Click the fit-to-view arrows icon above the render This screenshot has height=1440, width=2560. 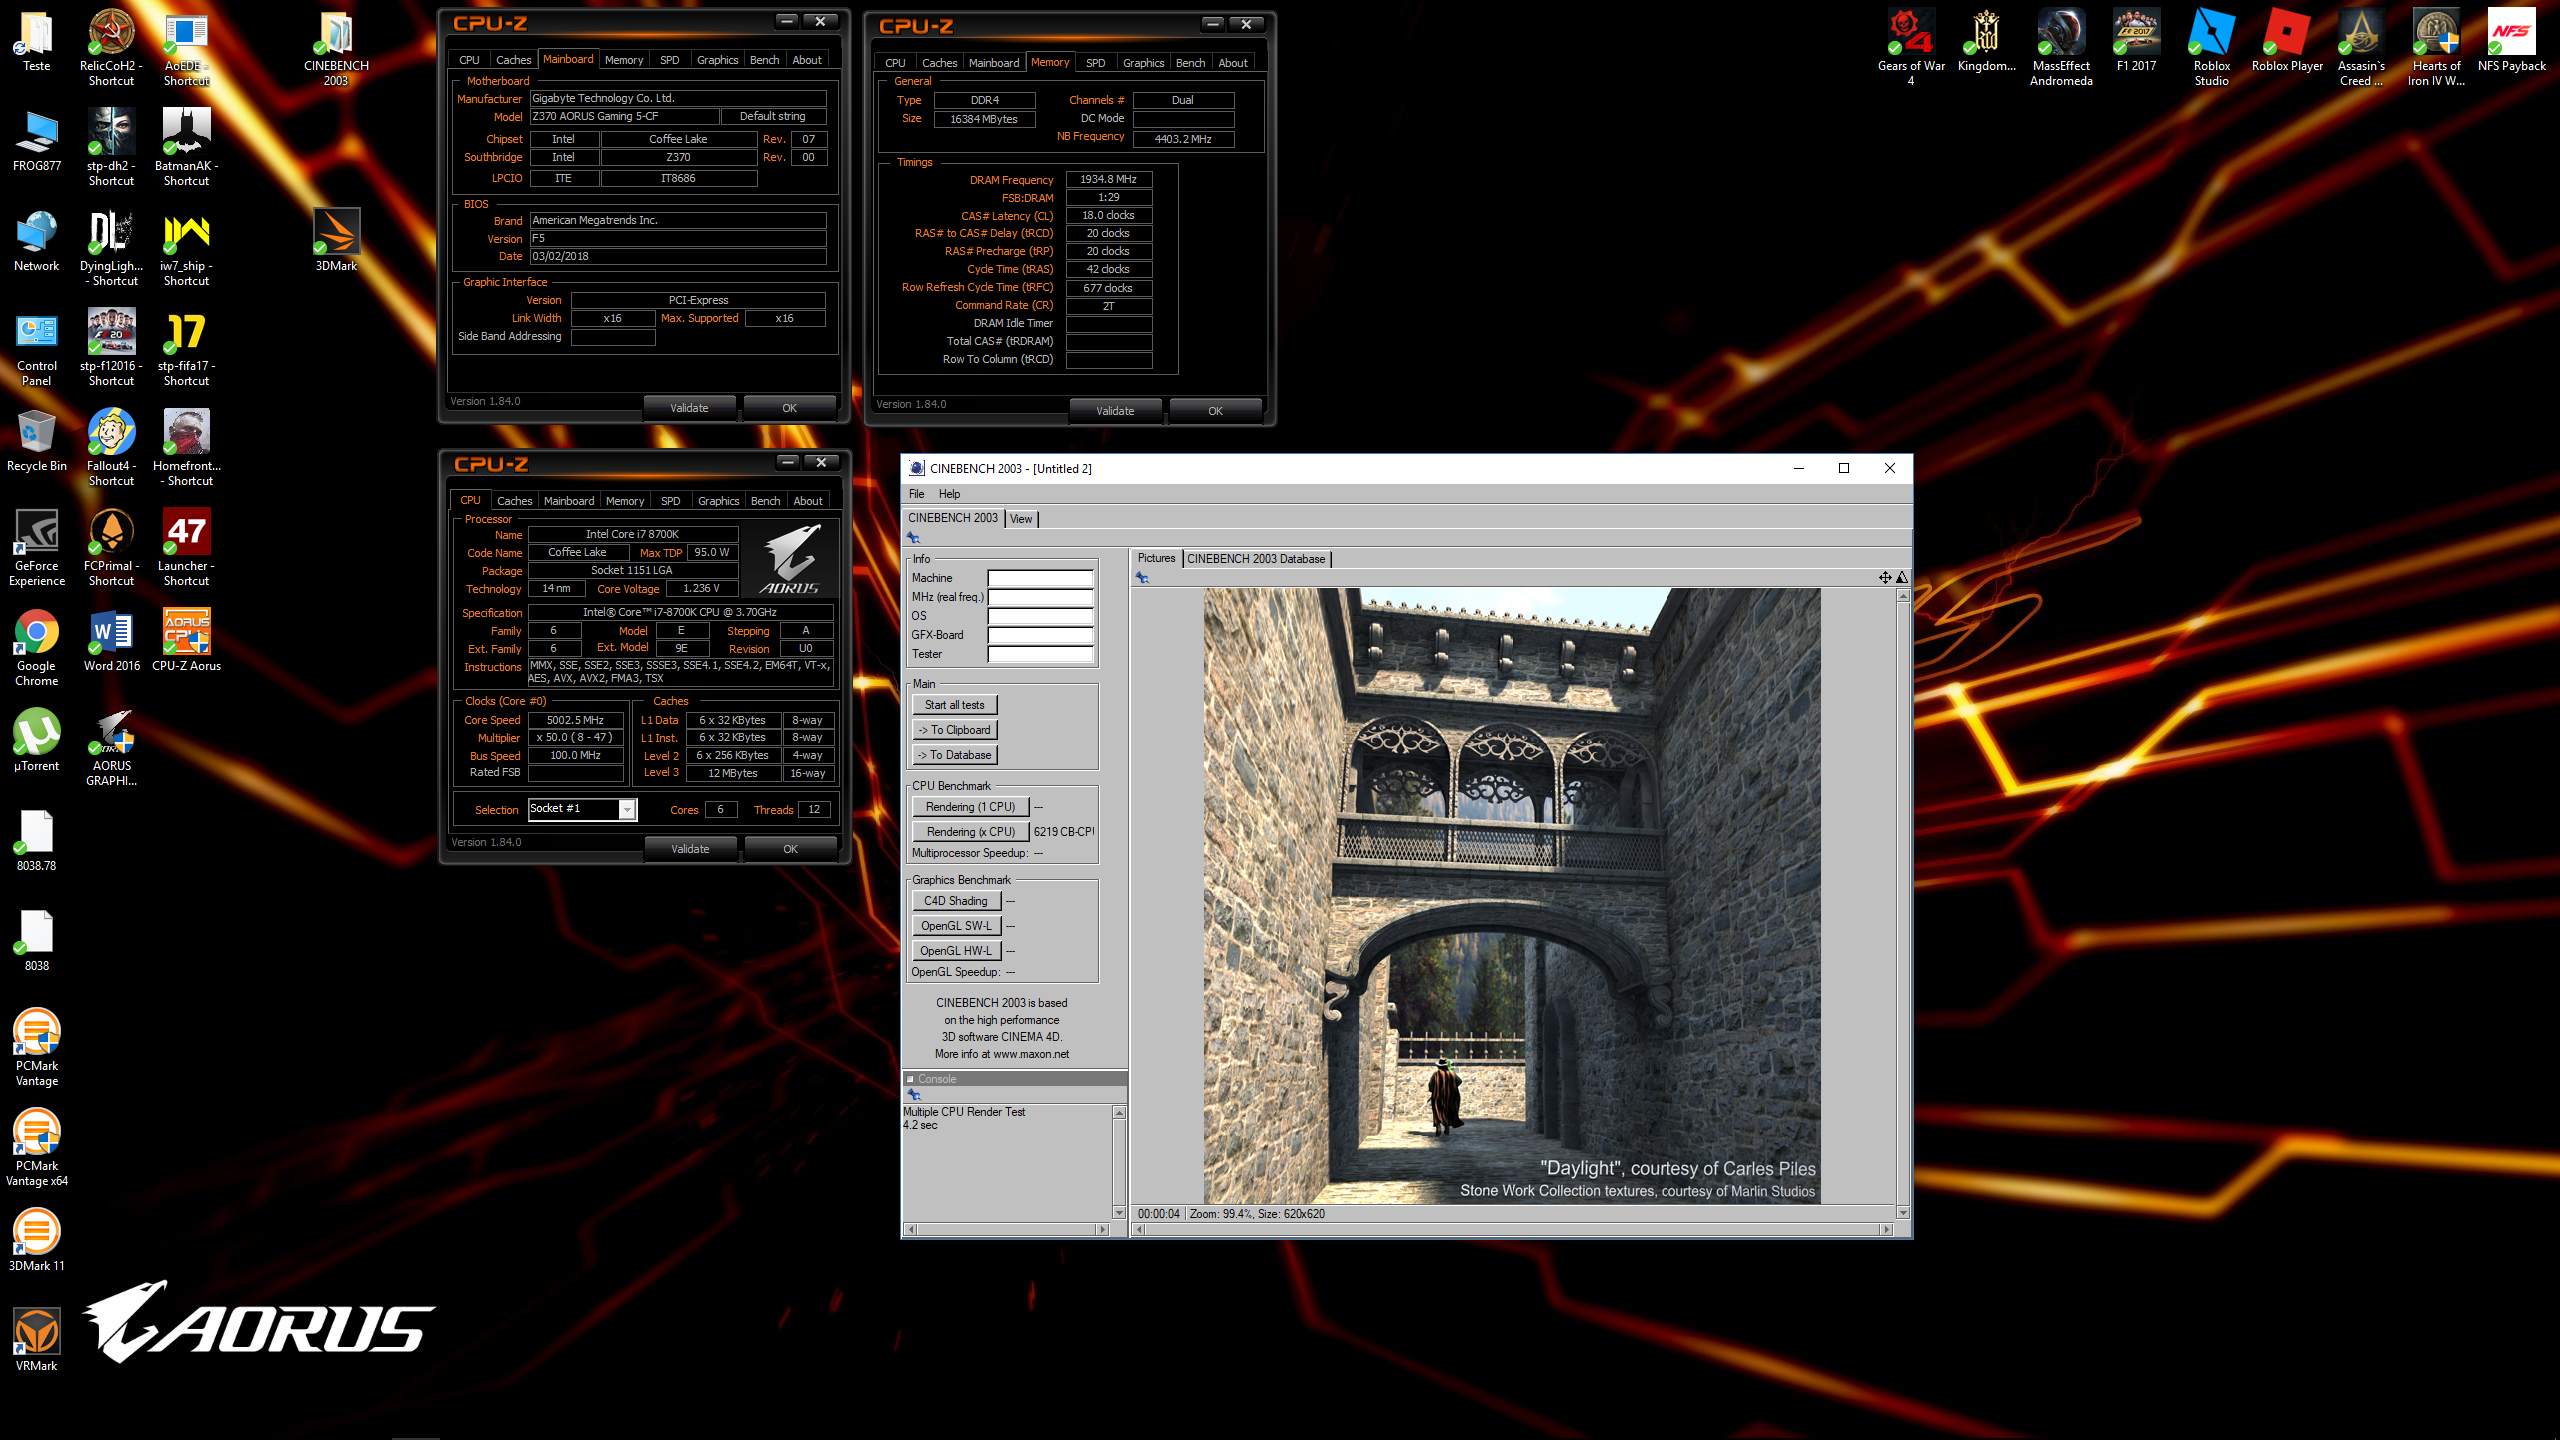1884,577
